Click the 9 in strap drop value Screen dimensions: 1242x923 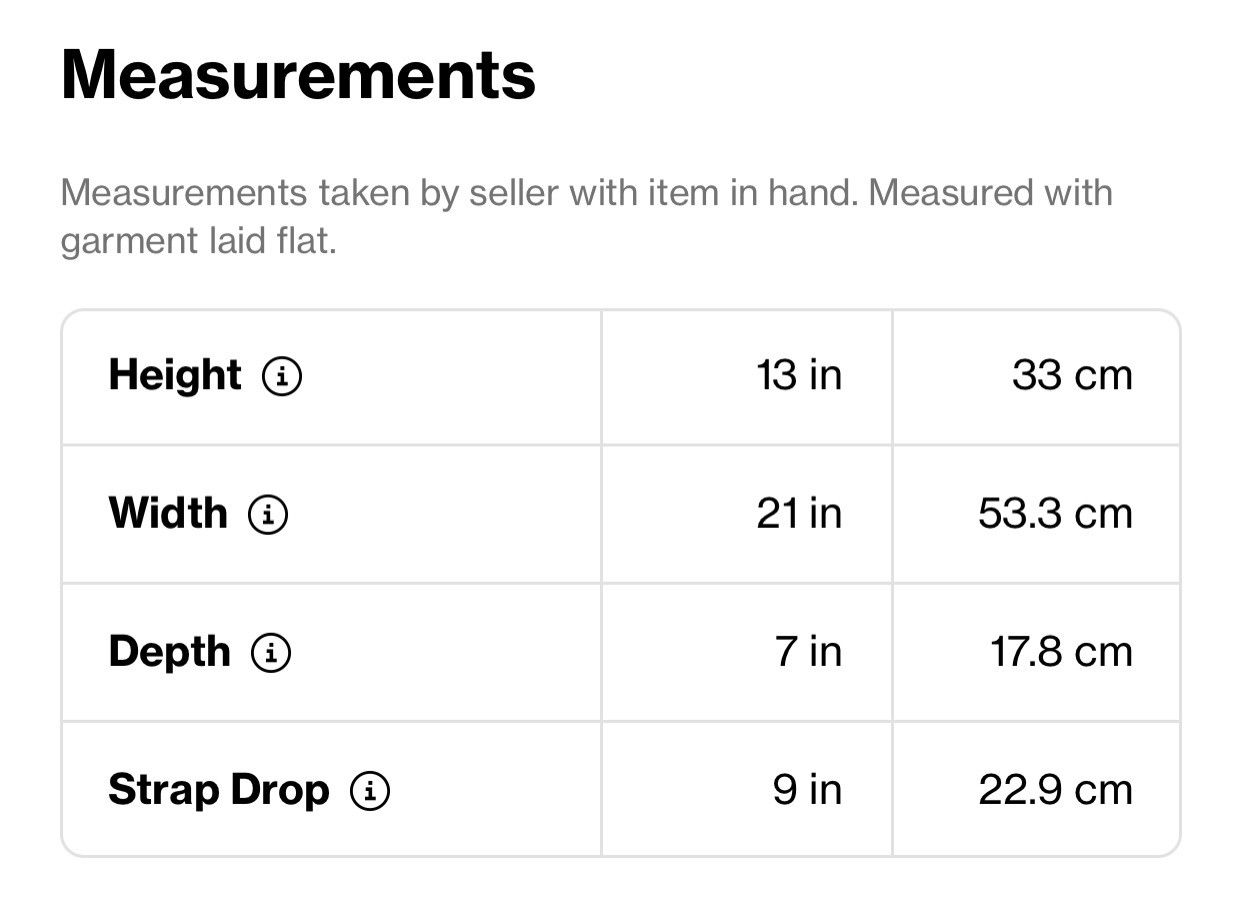[807, 790]
